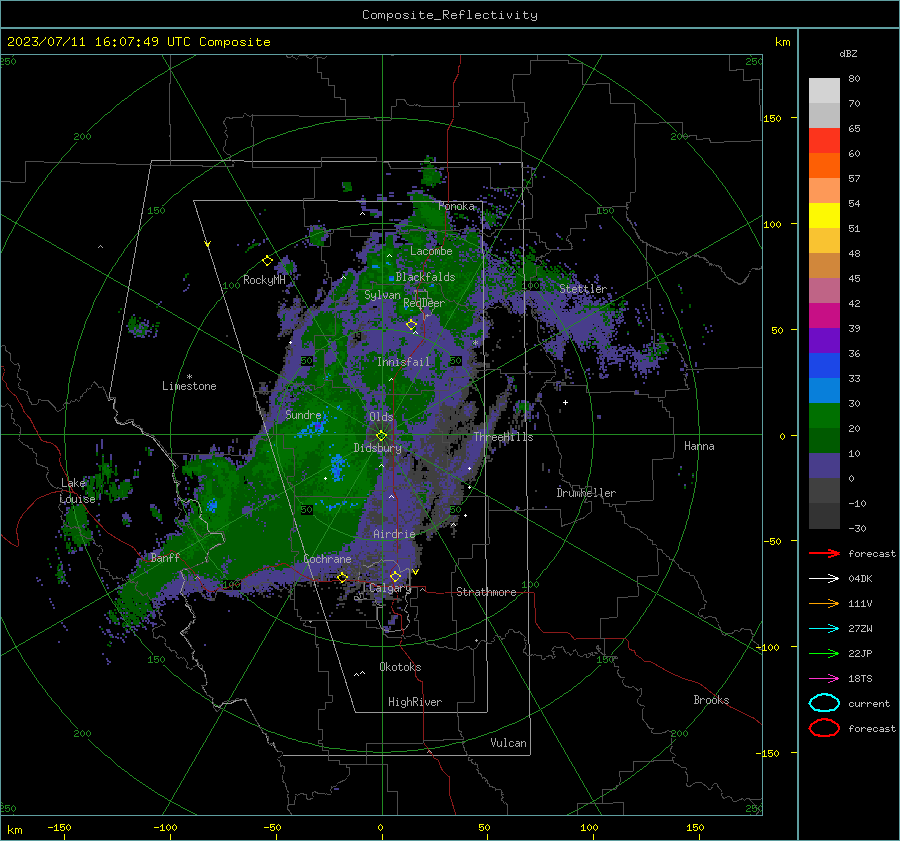Click the yellow diamond marker below RedDeer
The image size is (900, 841).
click(x=411, y=325)
